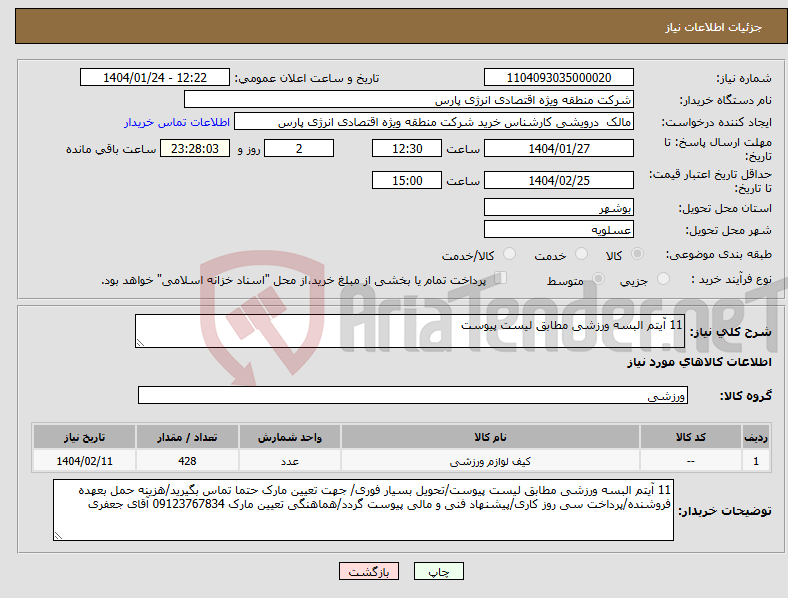
Task: Click the تعداد / مقدار column header
Action: [x=187, y=437]
